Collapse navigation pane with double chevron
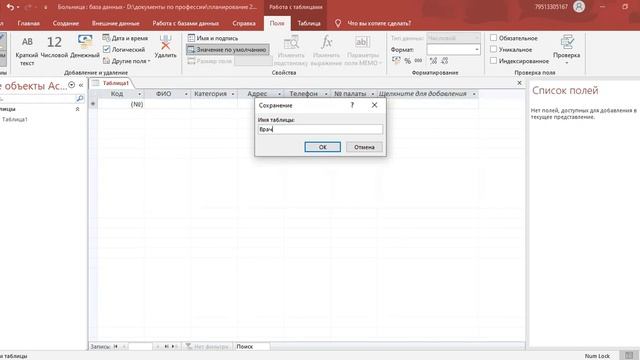This screenshot has width=640, height=360. (81, 85)
